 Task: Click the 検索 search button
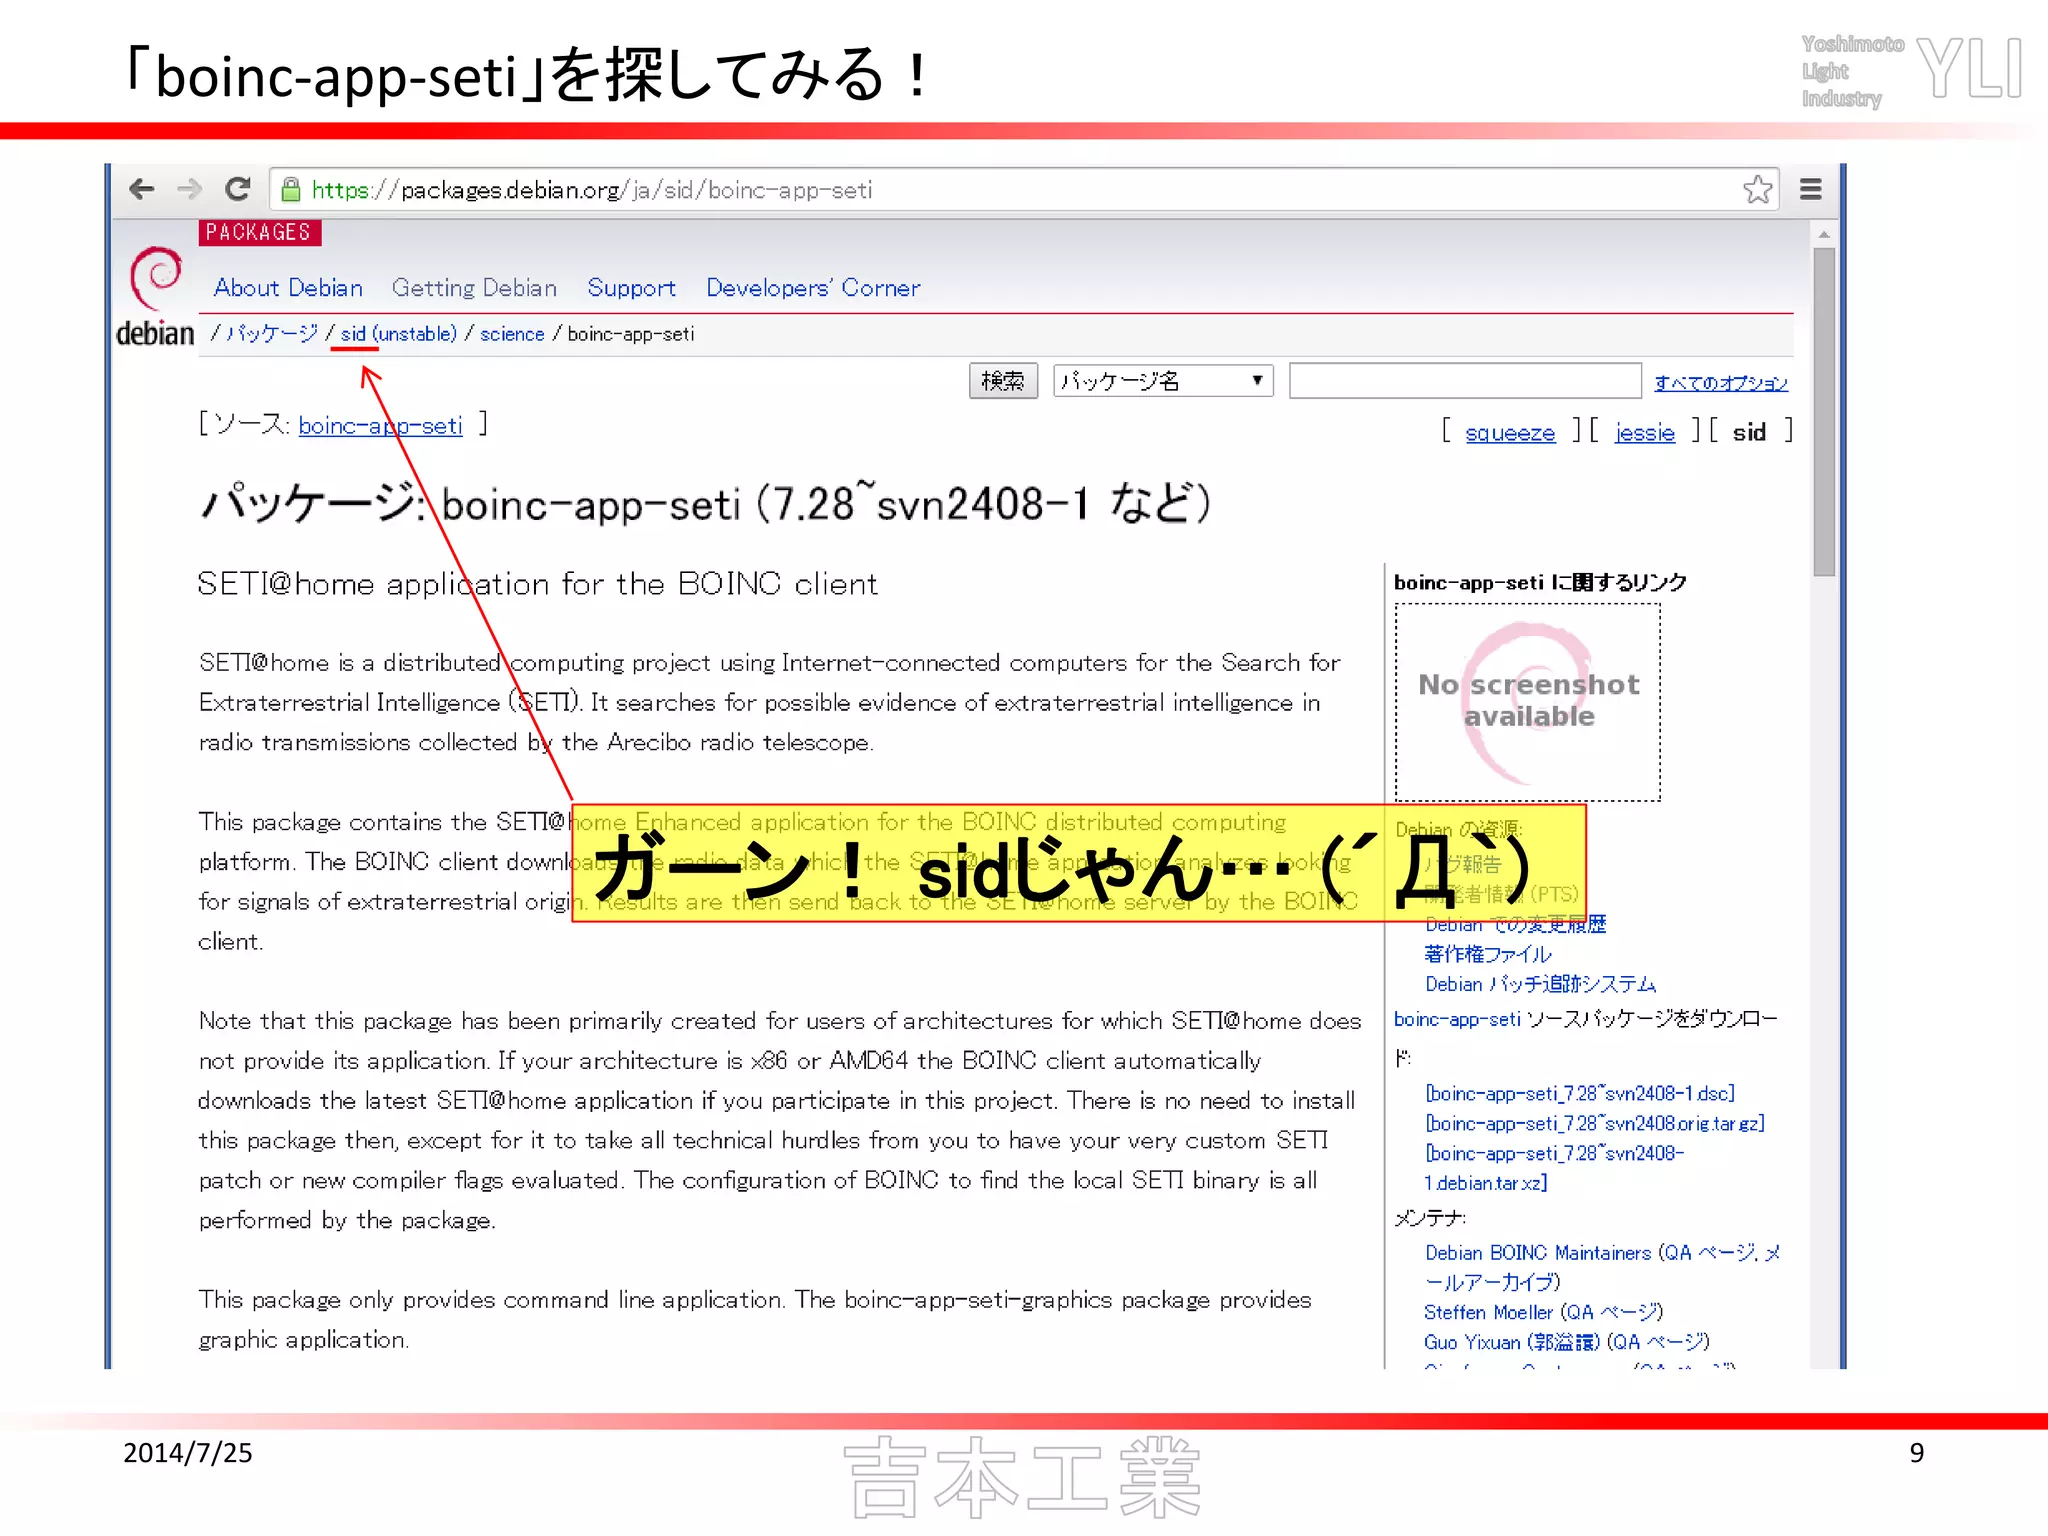(1003, 381)
